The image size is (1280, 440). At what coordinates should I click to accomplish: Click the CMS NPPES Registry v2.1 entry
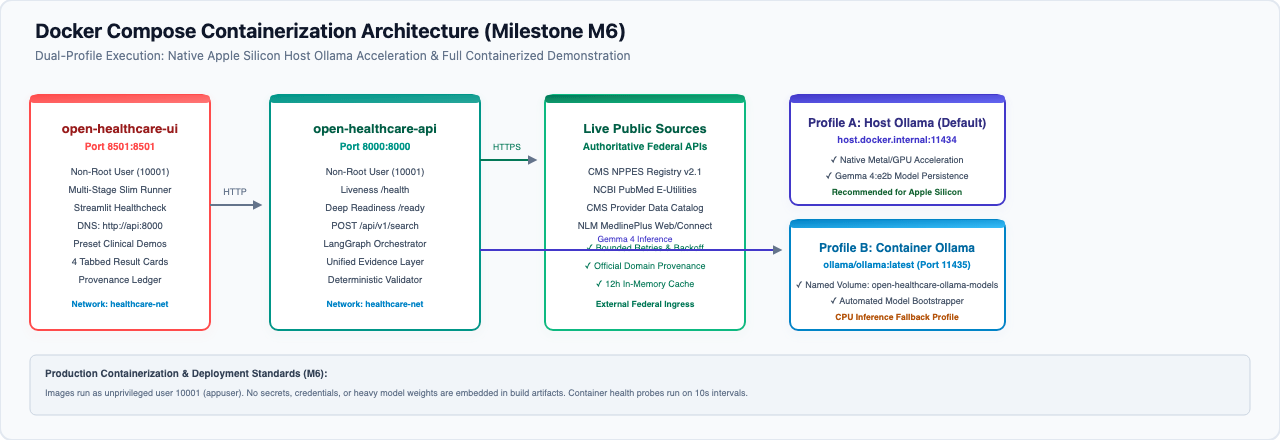[x=645, y=172]
